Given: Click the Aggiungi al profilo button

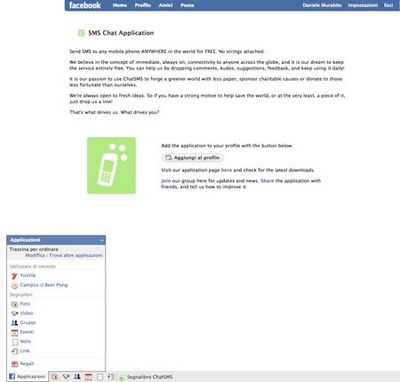Looking at the screenshot, I should [193, 158].
